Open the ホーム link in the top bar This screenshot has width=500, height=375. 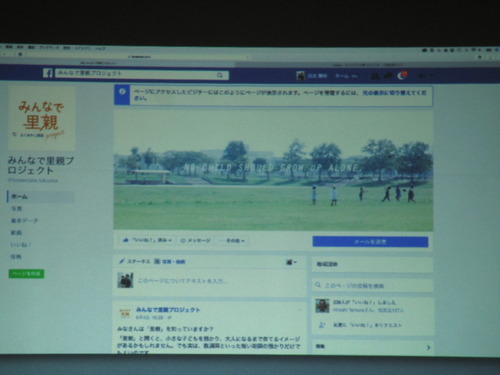click(x=342, y=76)
